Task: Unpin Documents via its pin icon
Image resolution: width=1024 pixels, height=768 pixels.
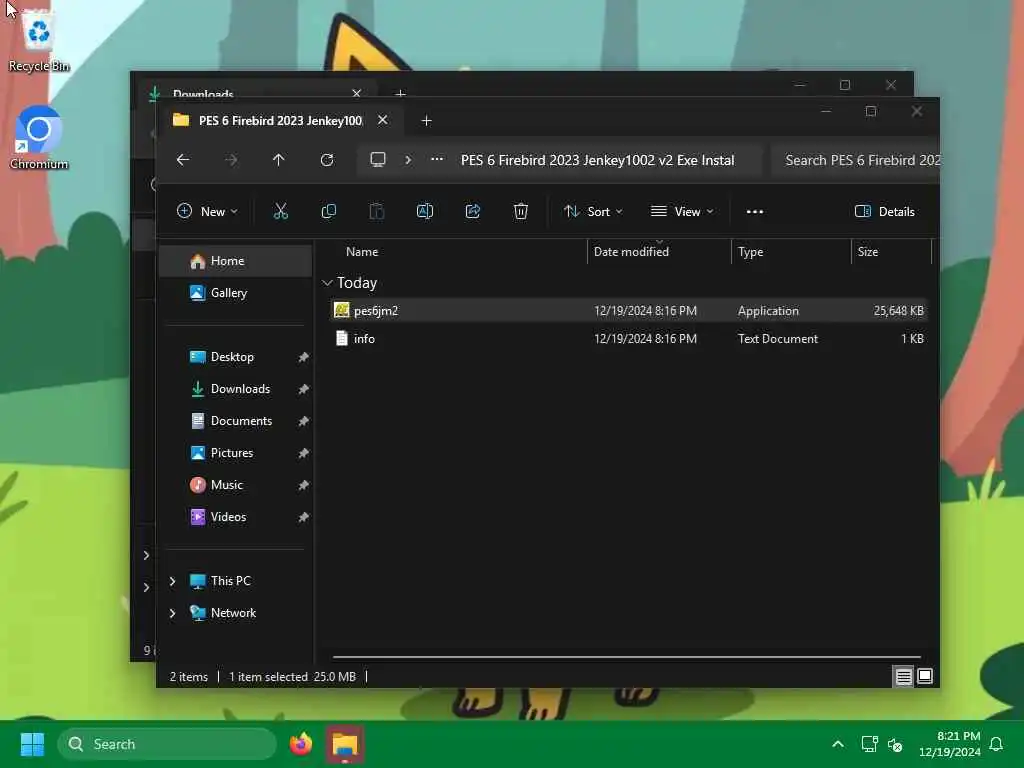Action: pyautogui.click(x=303, y=421)
